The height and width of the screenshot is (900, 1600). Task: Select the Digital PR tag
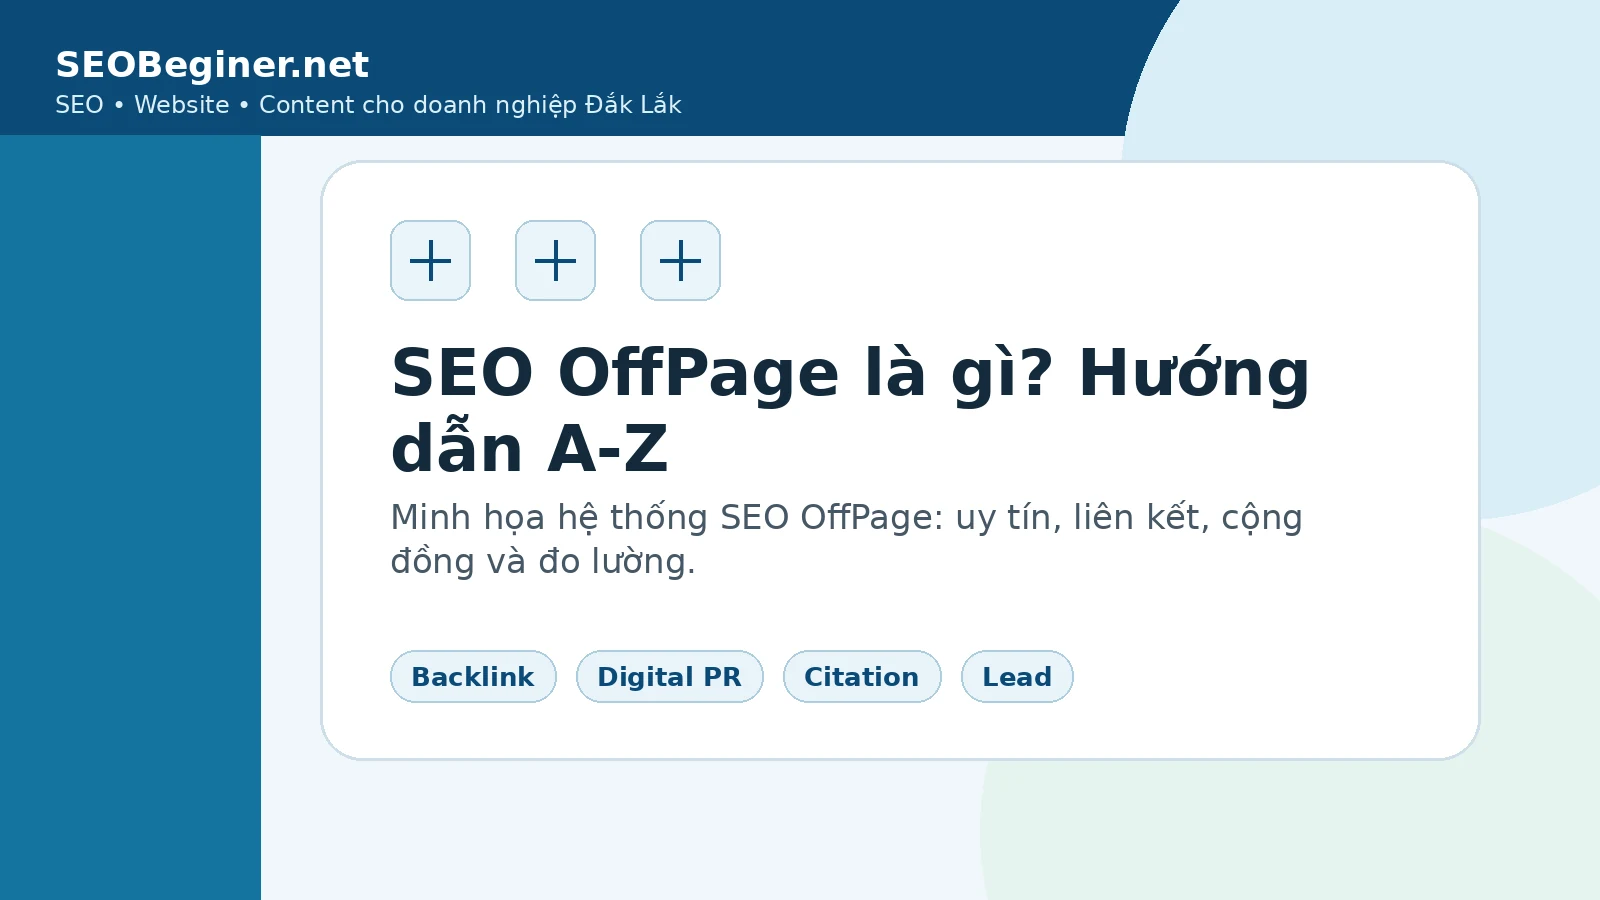pyautogui.click(x=670, y=677)
